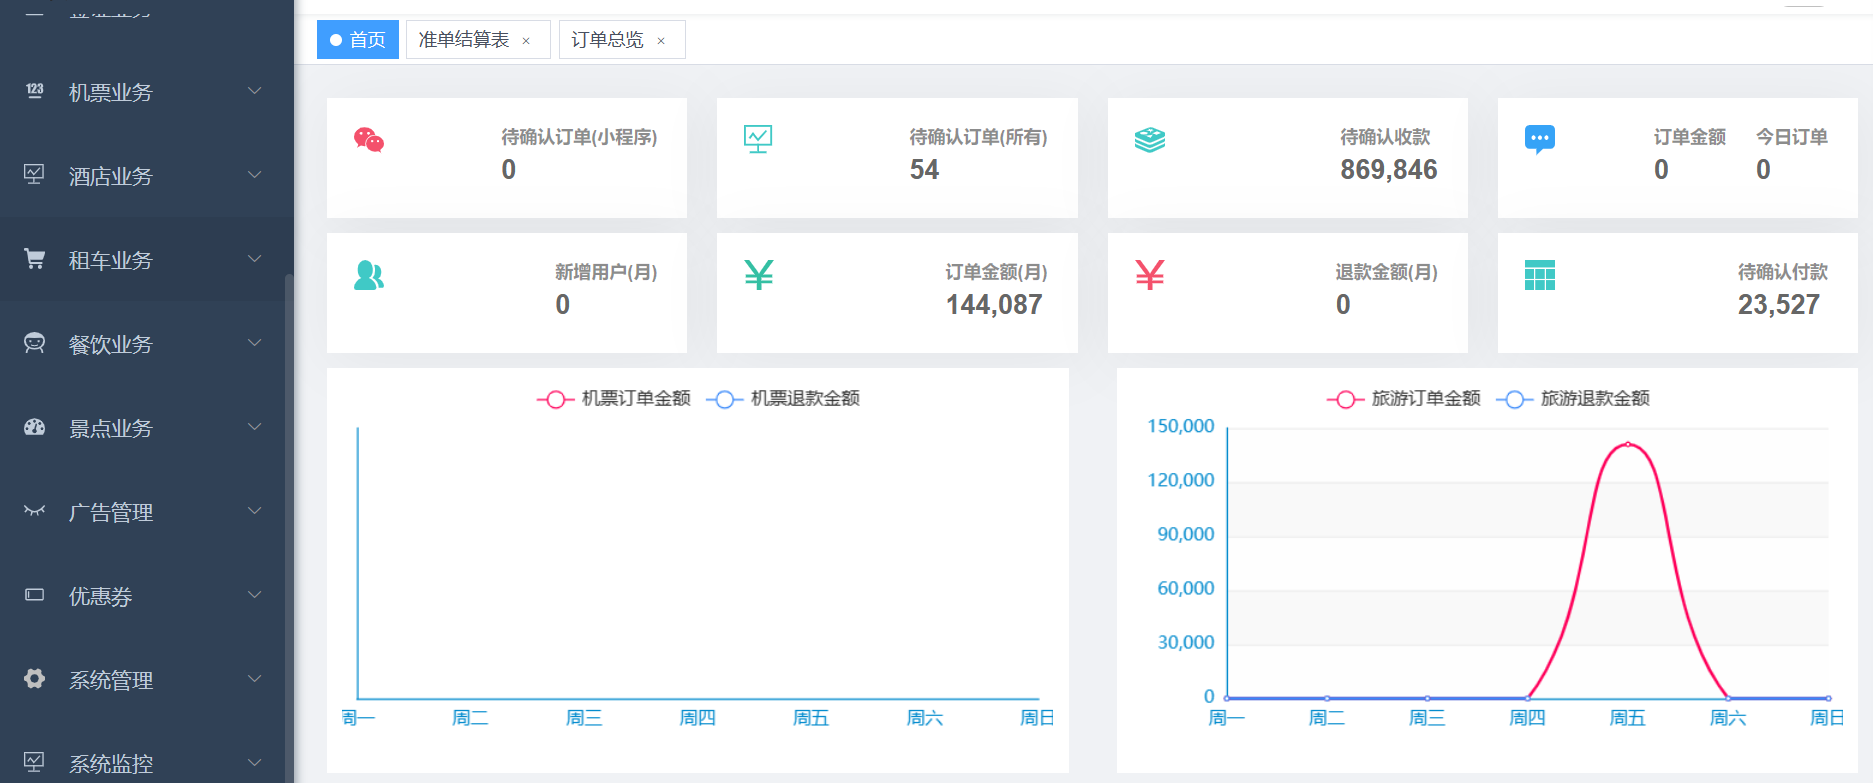
Task: Click the 广告管理 sidebar icon
Action: pos(34,510)
